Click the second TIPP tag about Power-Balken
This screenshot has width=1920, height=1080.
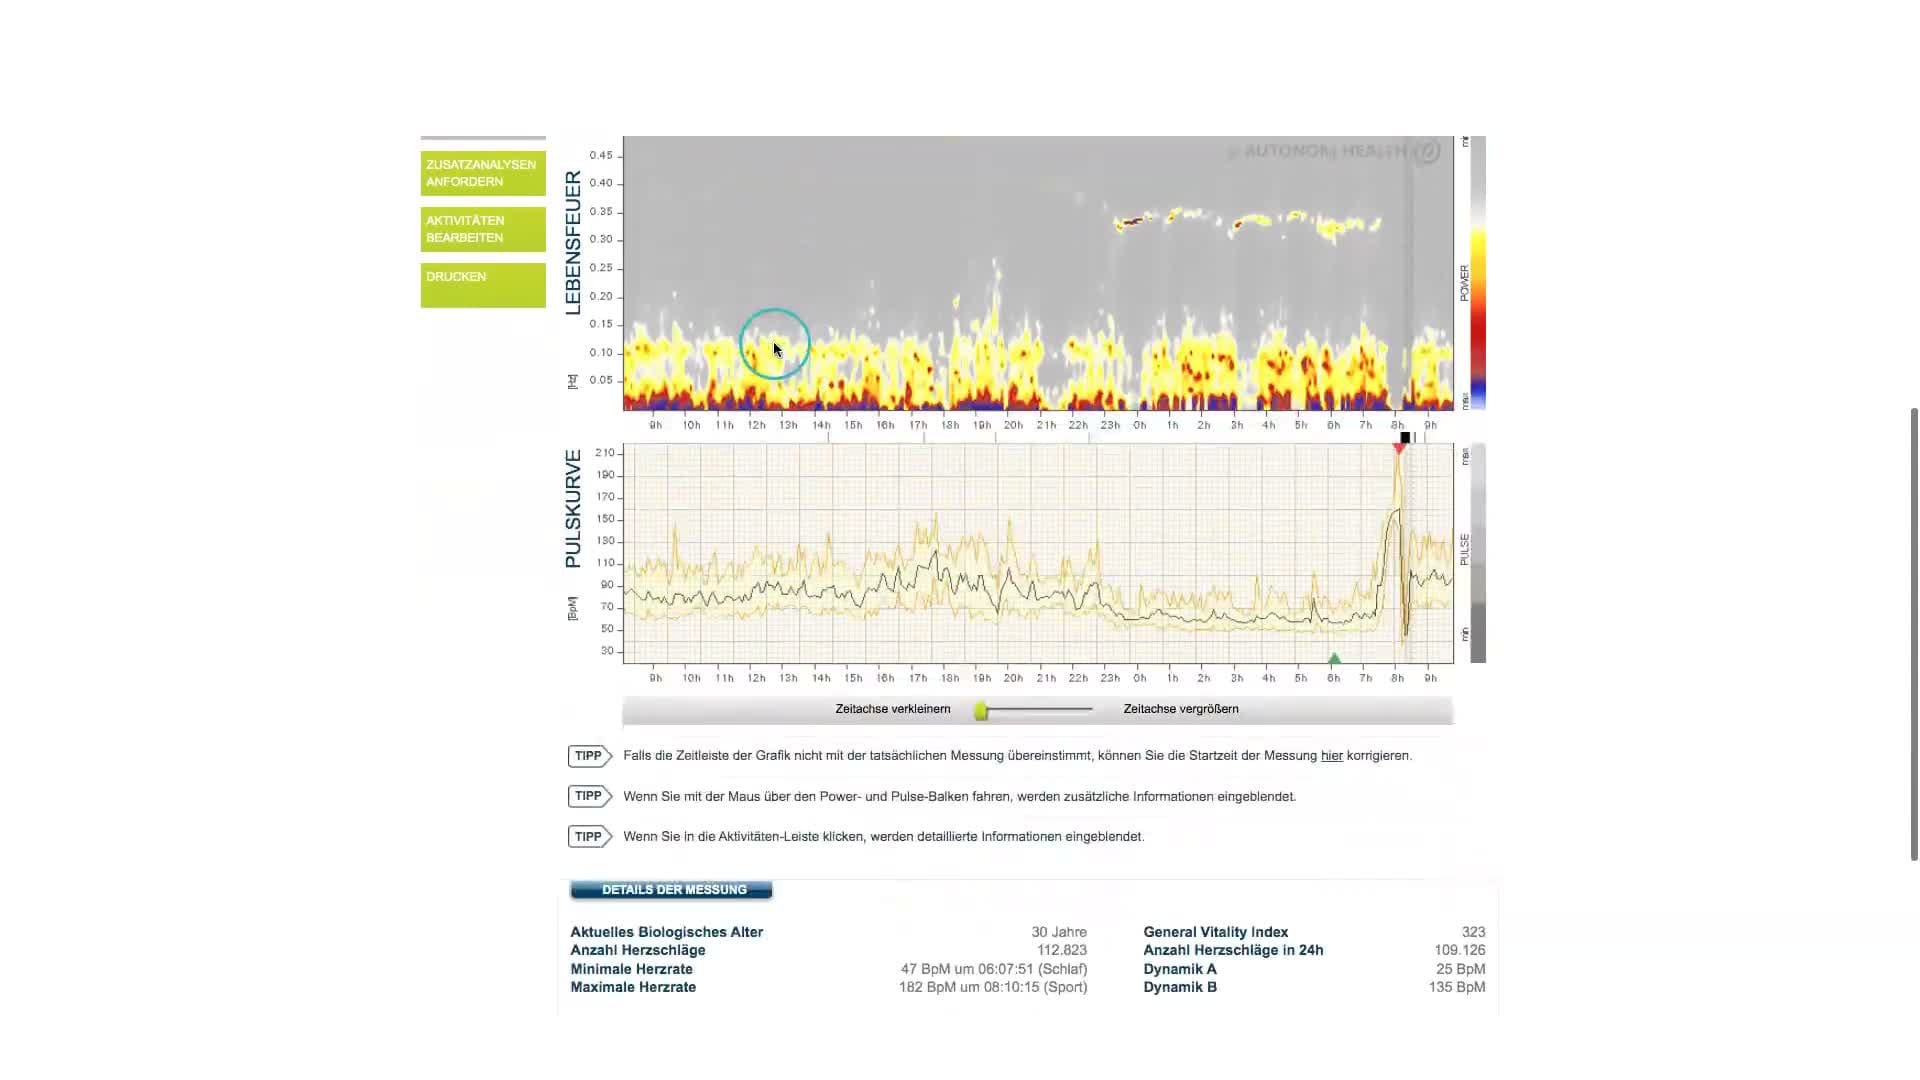589,796
